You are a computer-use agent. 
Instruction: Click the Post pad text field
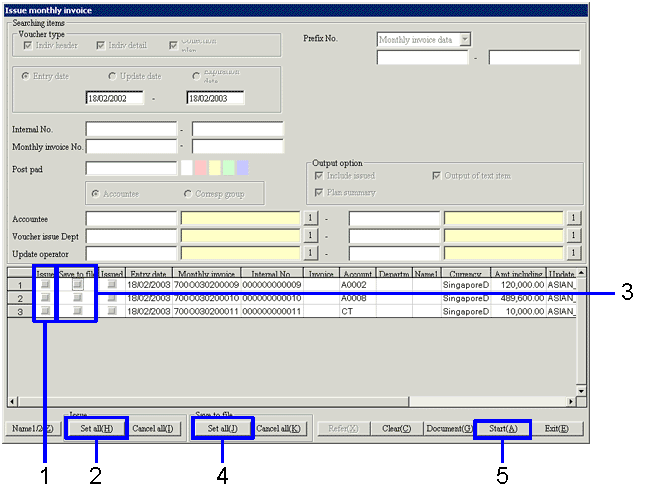[x=131, y=168]
